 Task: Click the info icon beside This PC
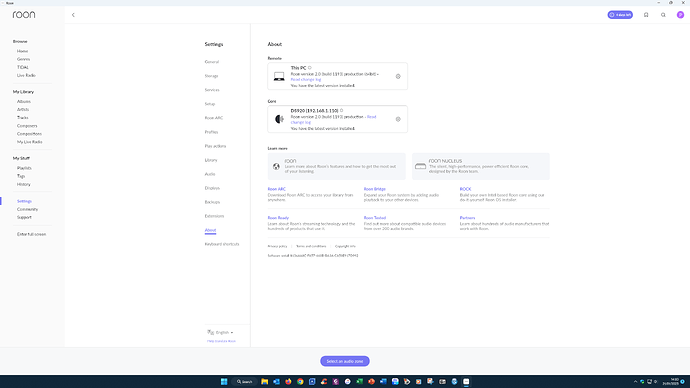coord(310,68)
